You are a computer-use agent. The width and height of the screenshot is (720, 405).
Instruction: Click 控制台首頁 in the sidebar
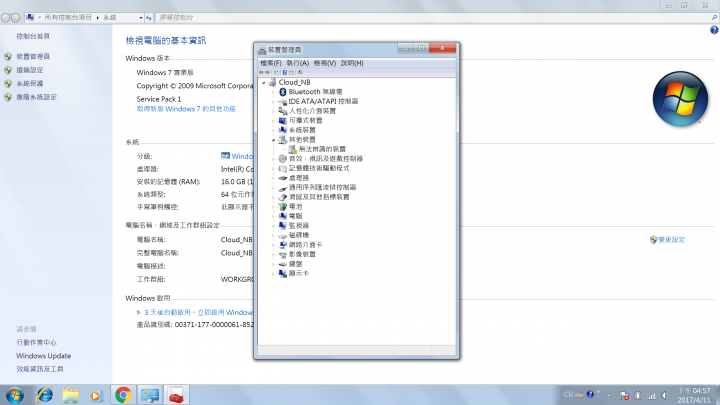coord(33,36)
